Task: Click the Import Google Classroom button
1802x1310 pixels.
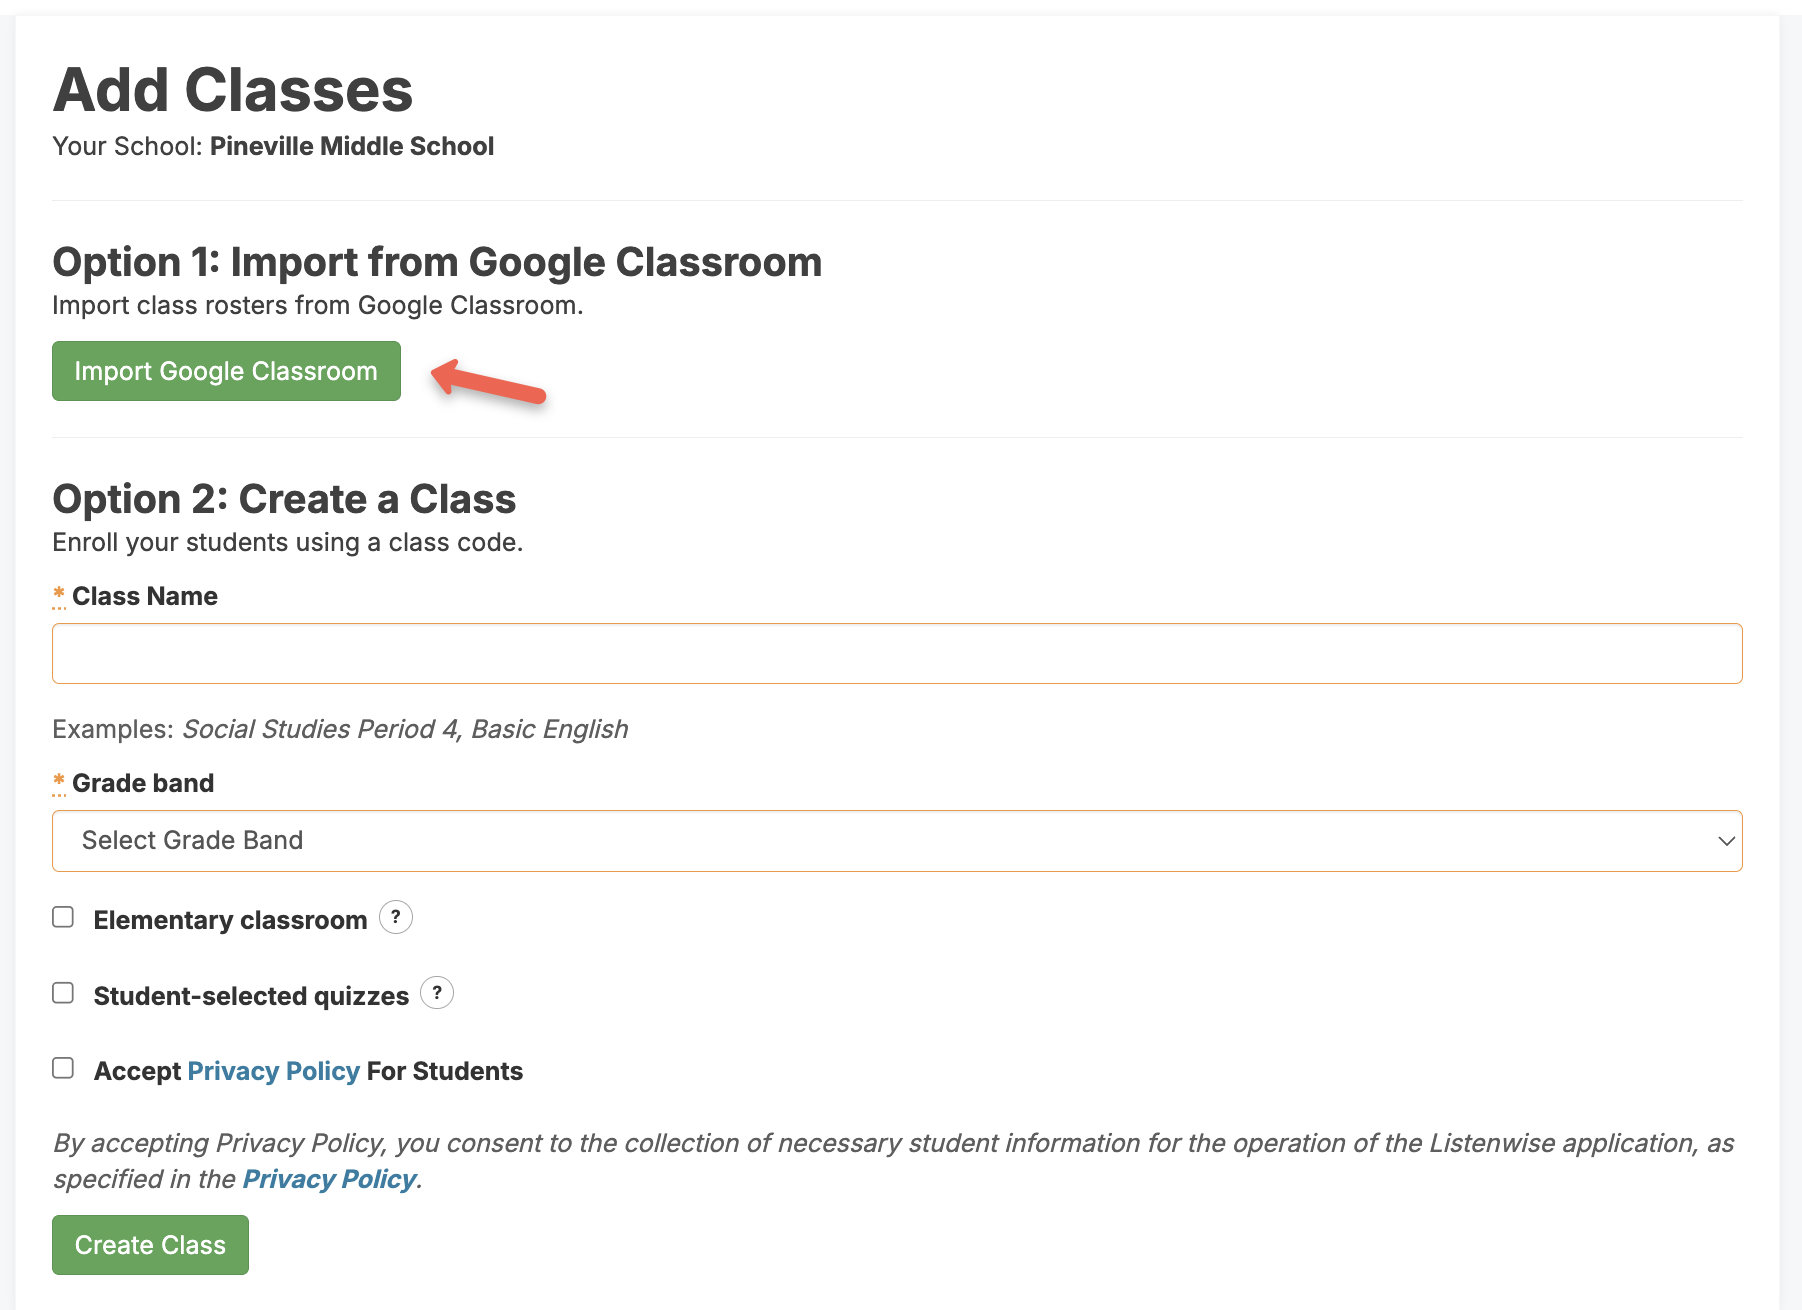Action: coord(226,371)
